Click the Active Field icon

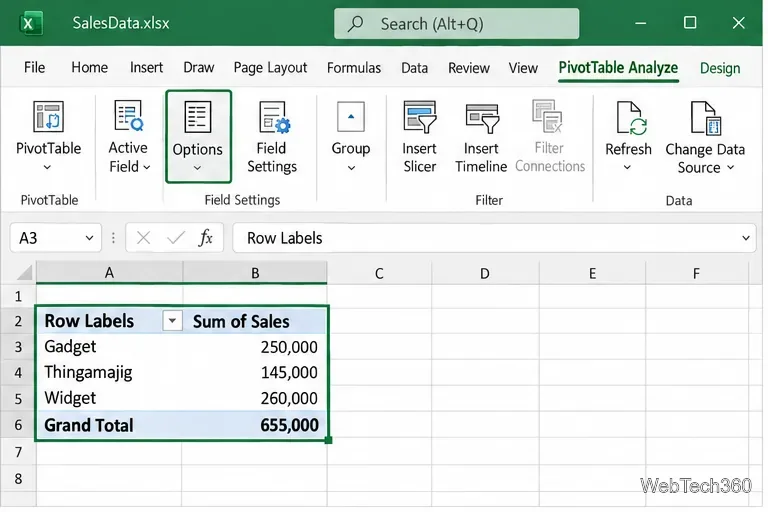point(129,116)
